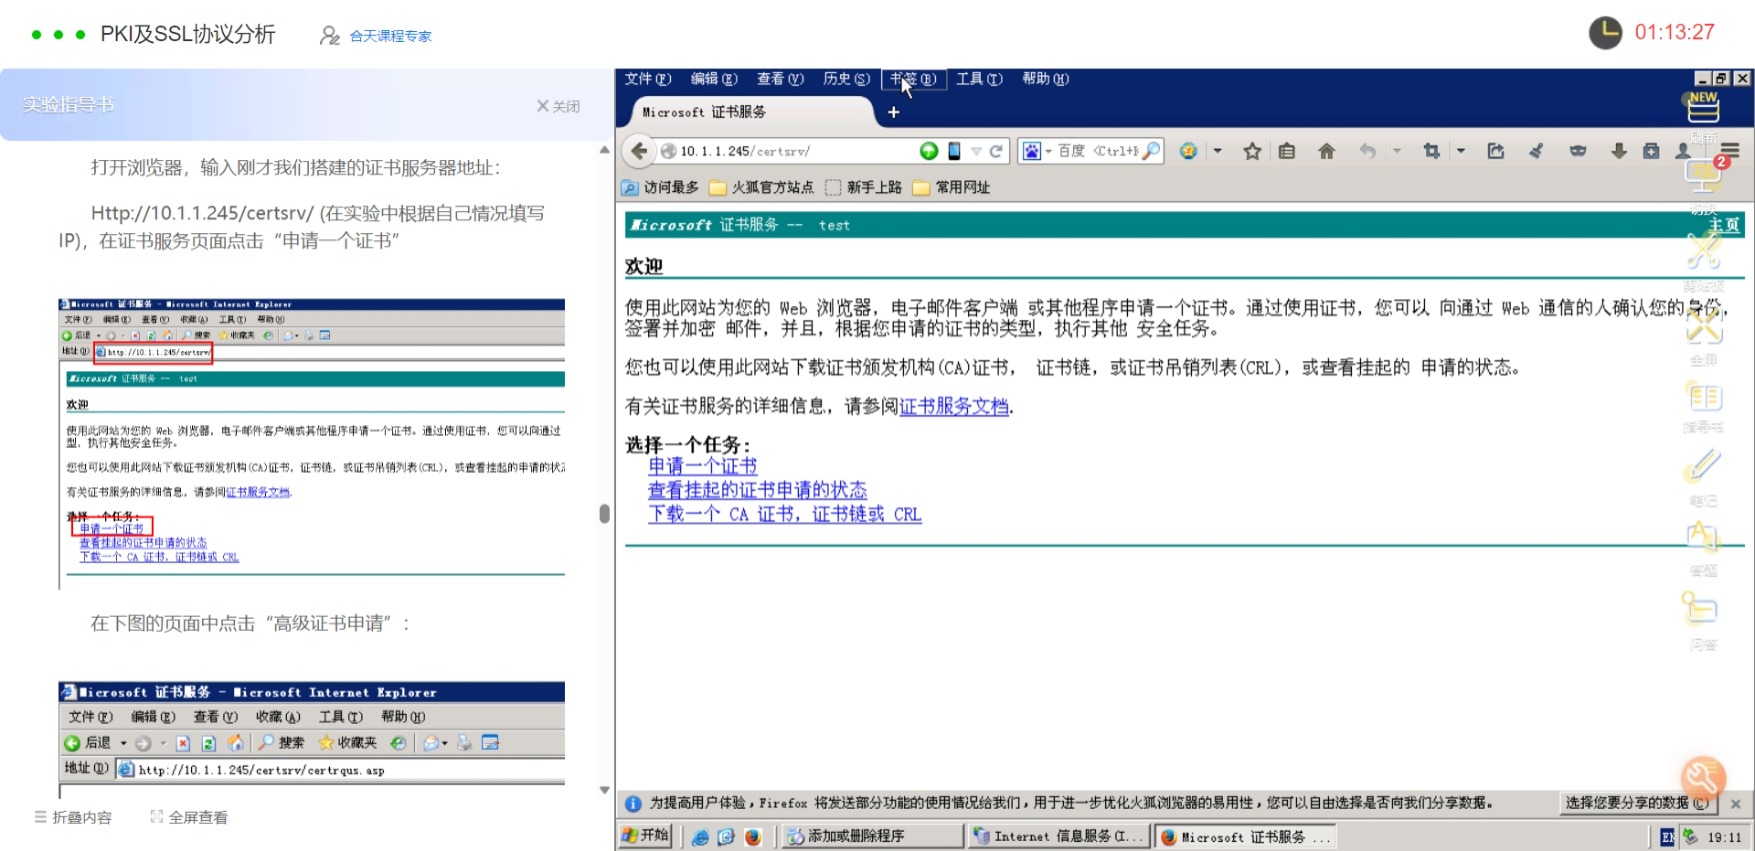Click 查看挂起的证书申请的状态 link
Image resolution: width=1755 pixels, height=851 pixels.
click(757, 490)
